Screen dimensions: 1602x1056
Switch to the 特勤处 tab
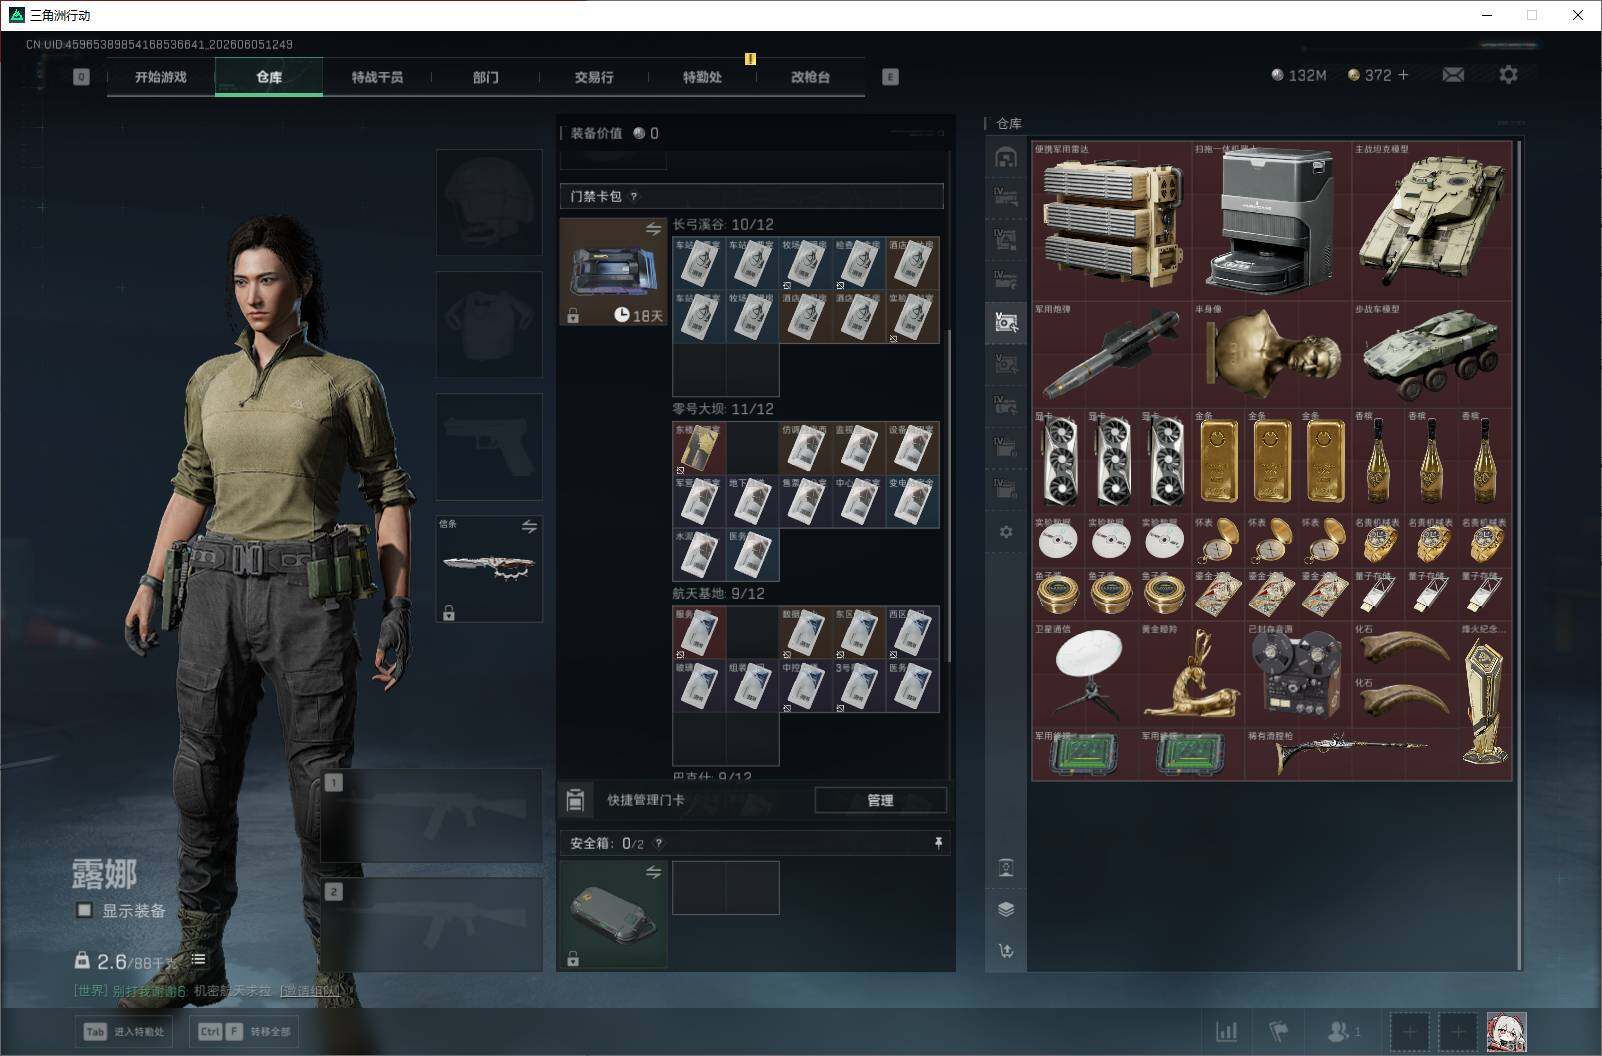(702, 77)
